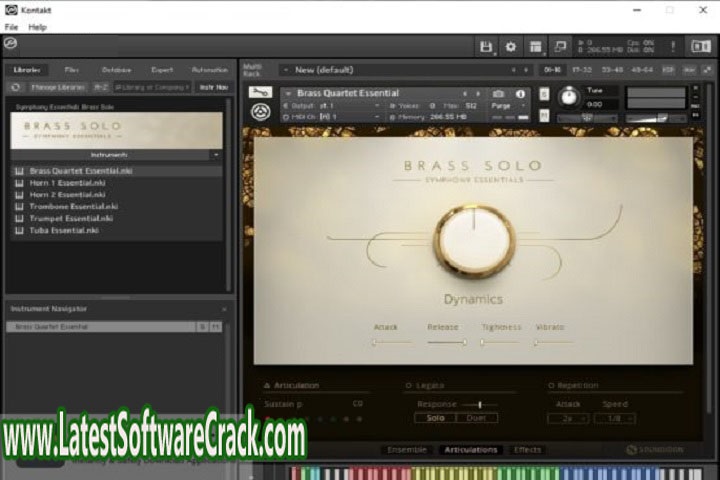Click the large Dynamics knob
Image resolution: width=720 pixels, height=480 pixels.
(473, 241)
